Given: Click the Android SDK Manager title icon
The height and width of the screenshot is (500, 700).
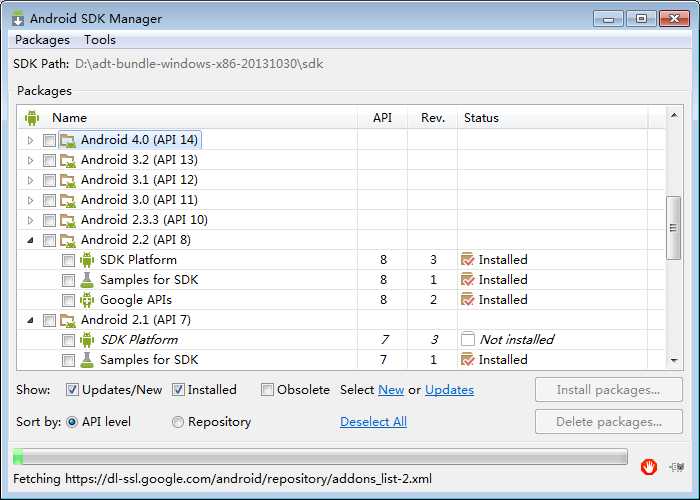Looking at the screenshot, I should 18,19.
